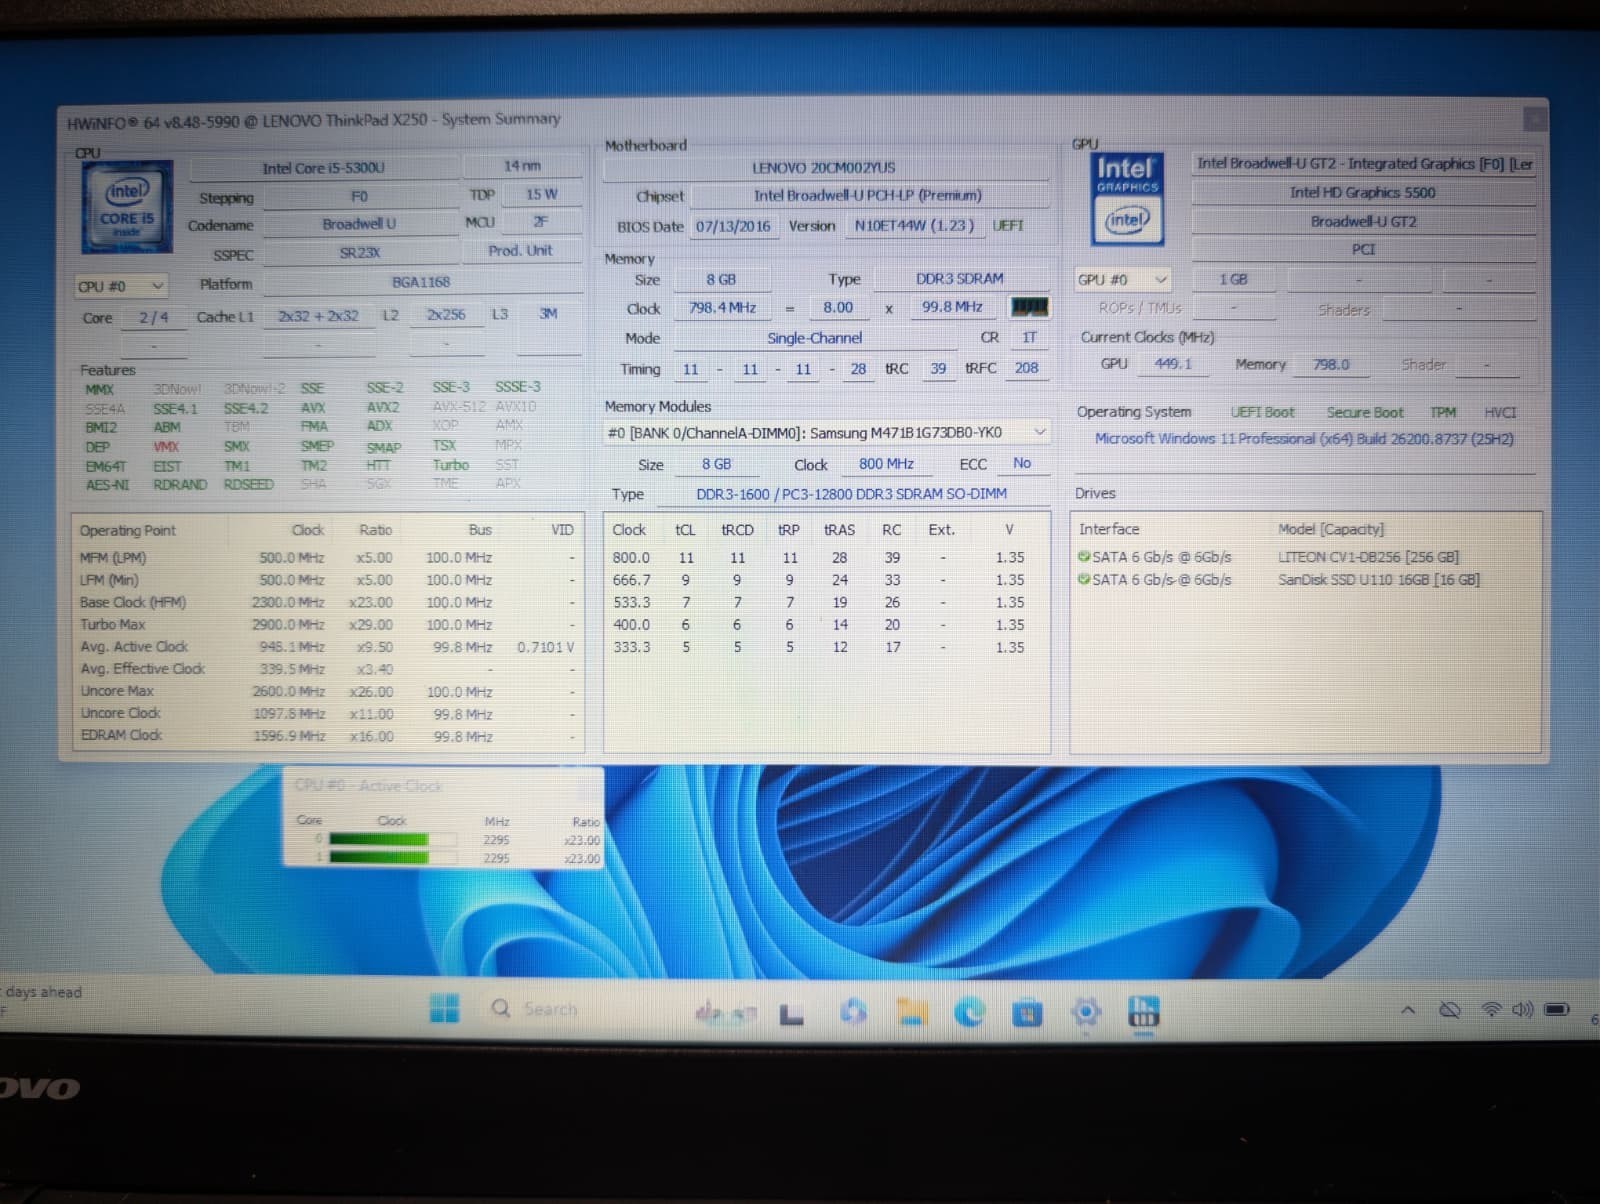
Task: Click the green status icon for LITEON SATA drive
Action: point(1084,557)
